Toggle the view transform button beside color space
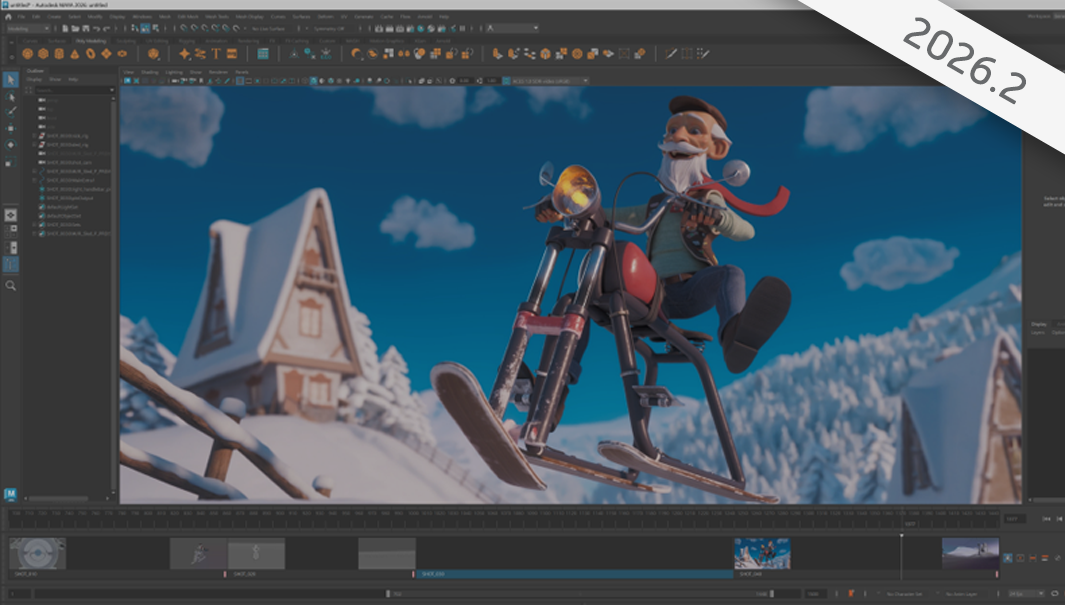This screenshot has height=605, width=1065. (506, 81)
